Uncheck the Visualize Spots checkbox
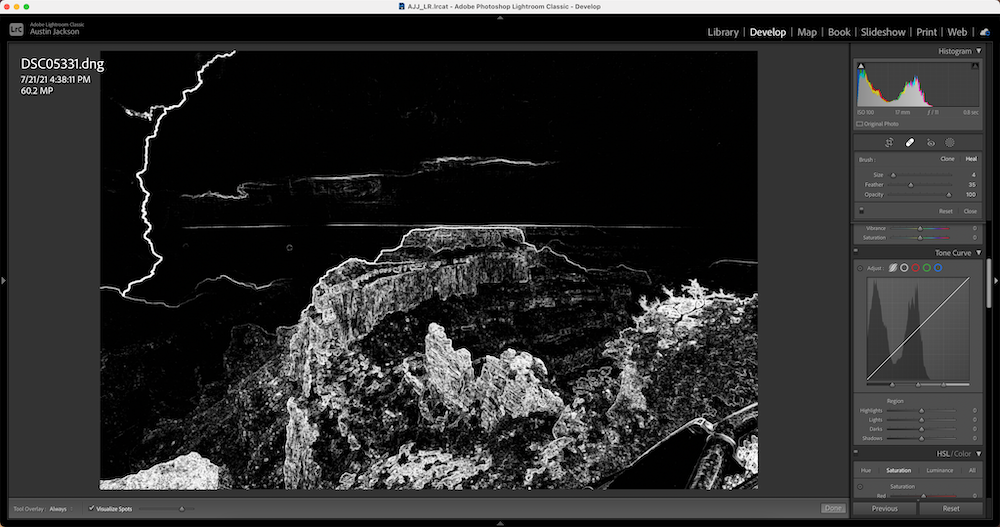The height and width of the screenshot is (527, 1000). 92,508
